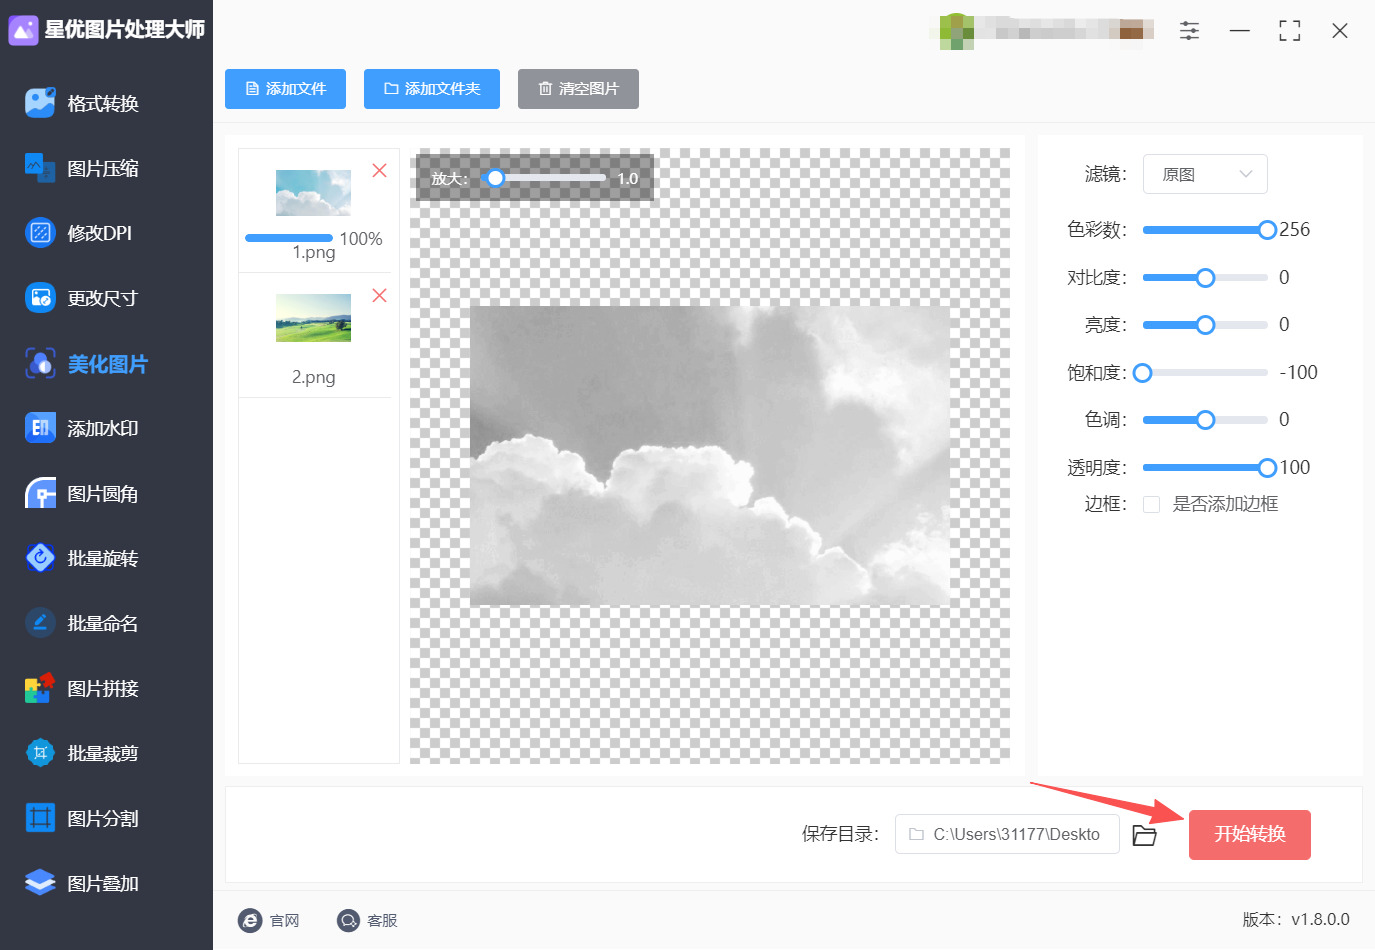Viewport: 1375px width, 950px height.
Task: Click the 添加水印 sidebar icon
Action: [40, 428]
